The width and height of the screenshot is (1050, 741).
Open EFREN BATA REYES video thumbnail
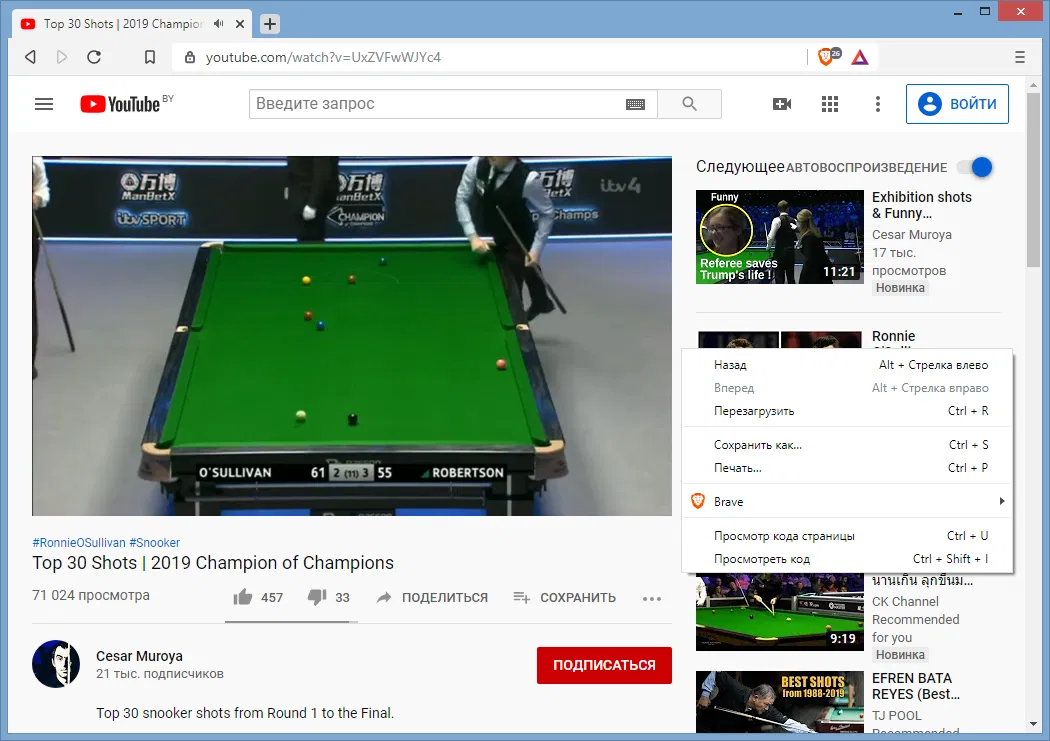[x=779, y=702]
